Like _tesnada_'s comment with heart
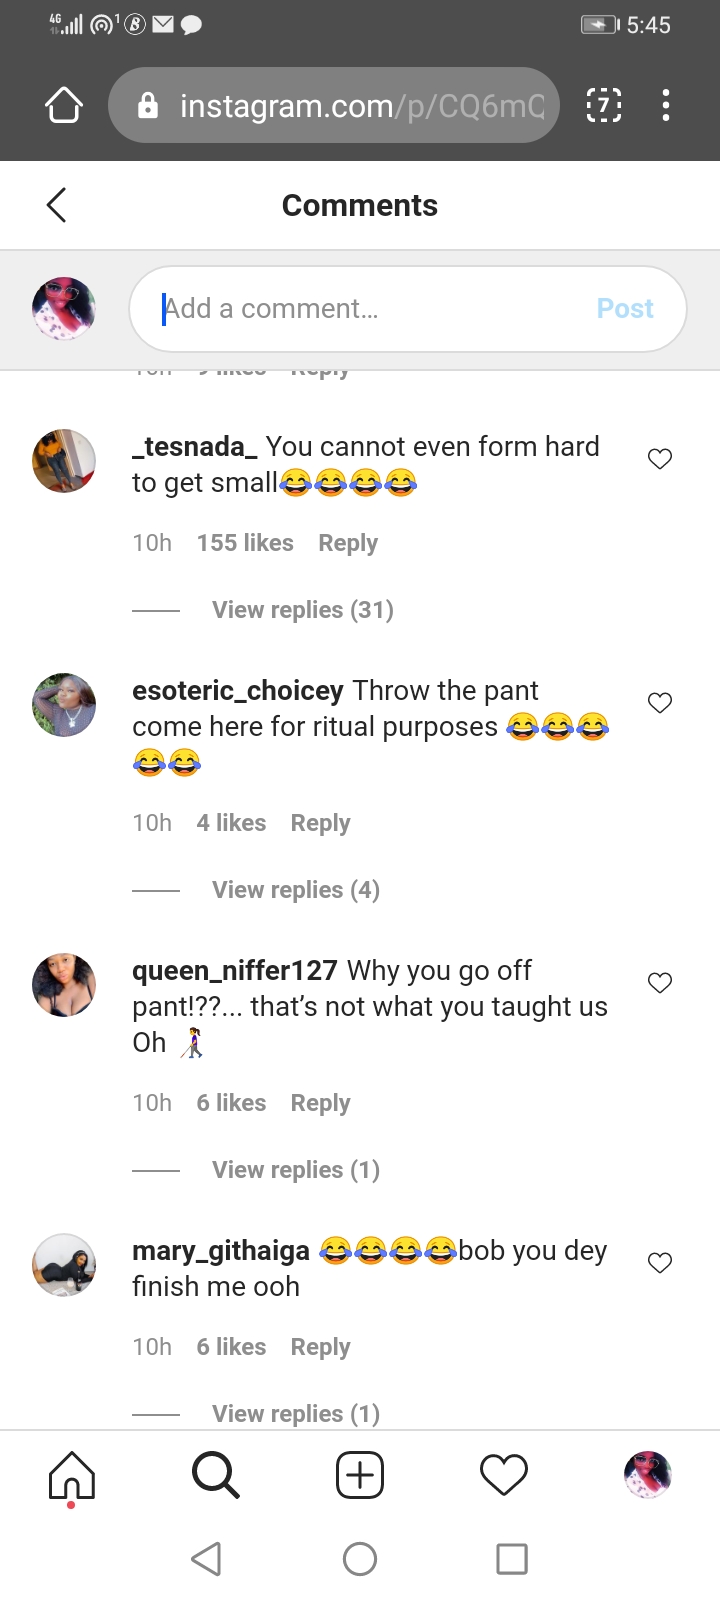 pos(660,459)
